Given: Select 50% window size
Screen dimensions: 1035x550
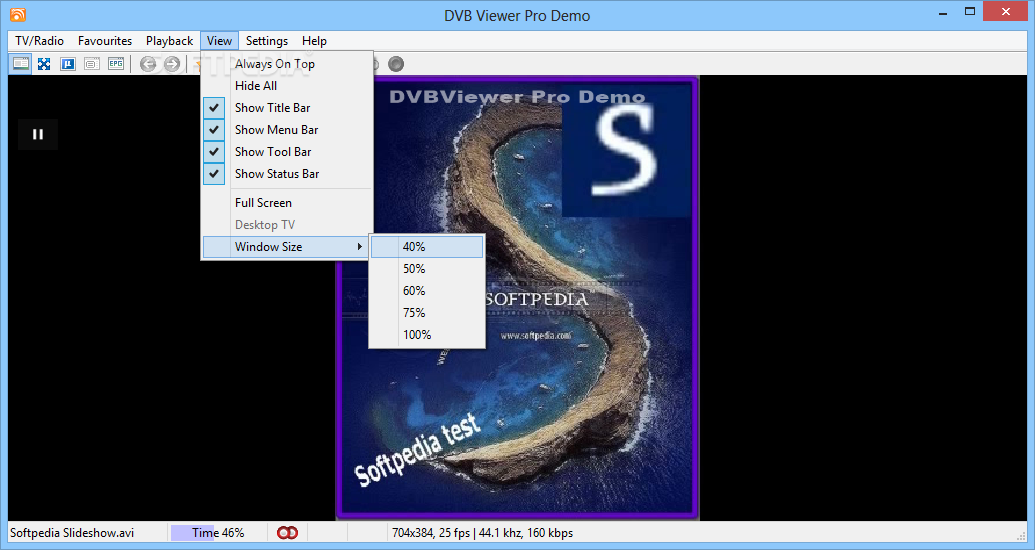Looking at the screenshot, I should pos(427,269).
